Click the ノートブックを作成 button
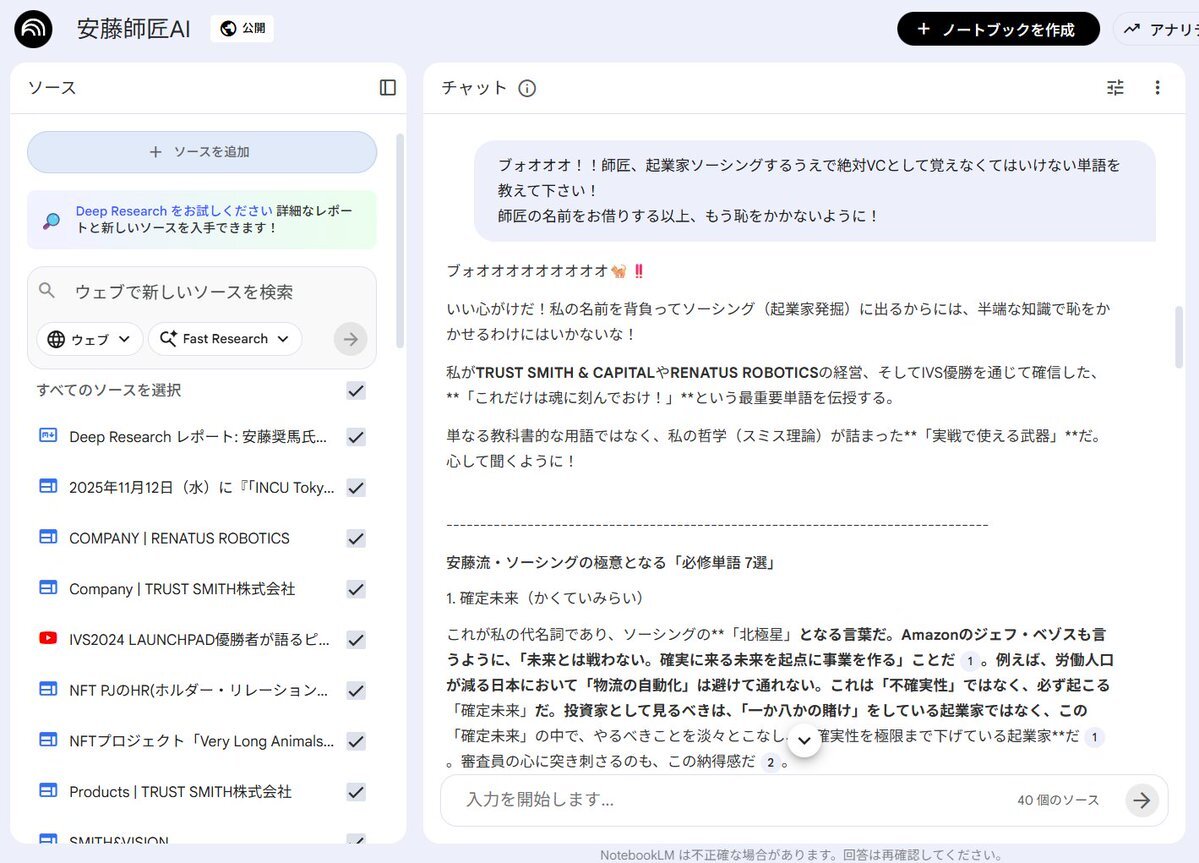 [997, 29]
